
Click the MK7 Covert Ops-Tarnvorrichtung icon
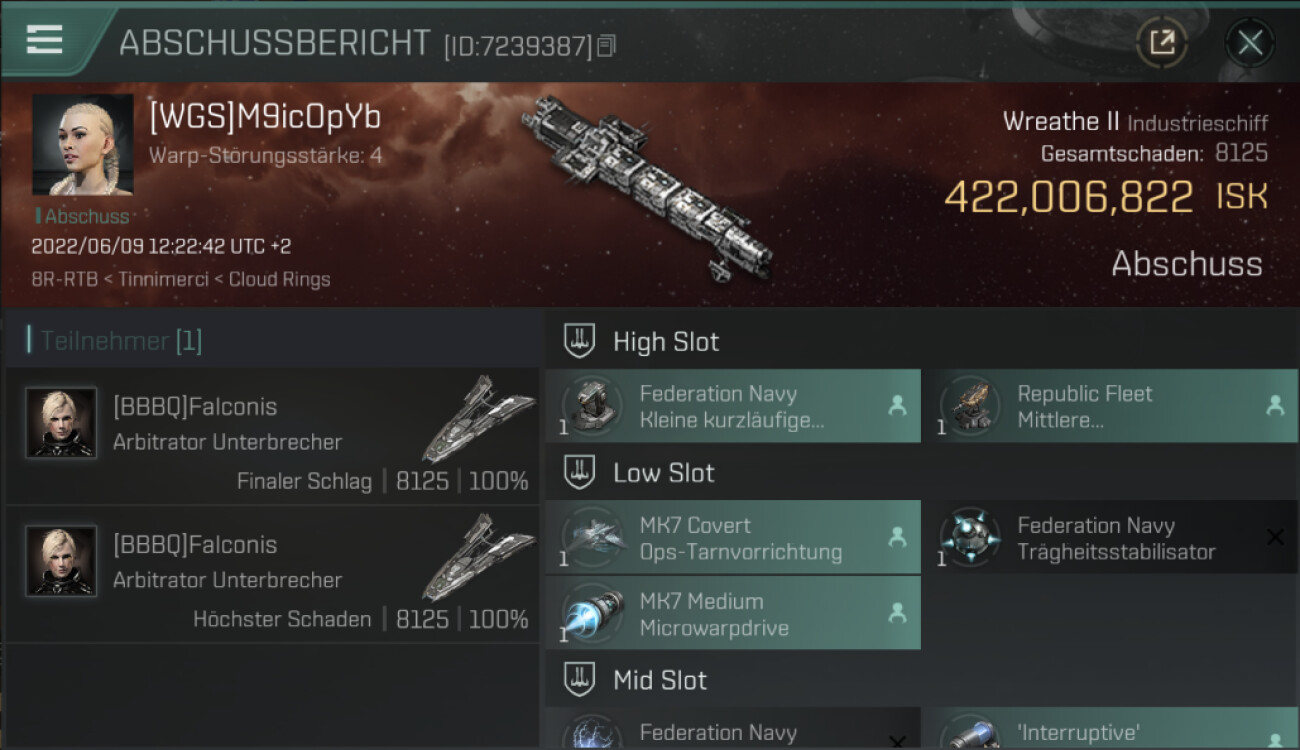tap(591, 537)
